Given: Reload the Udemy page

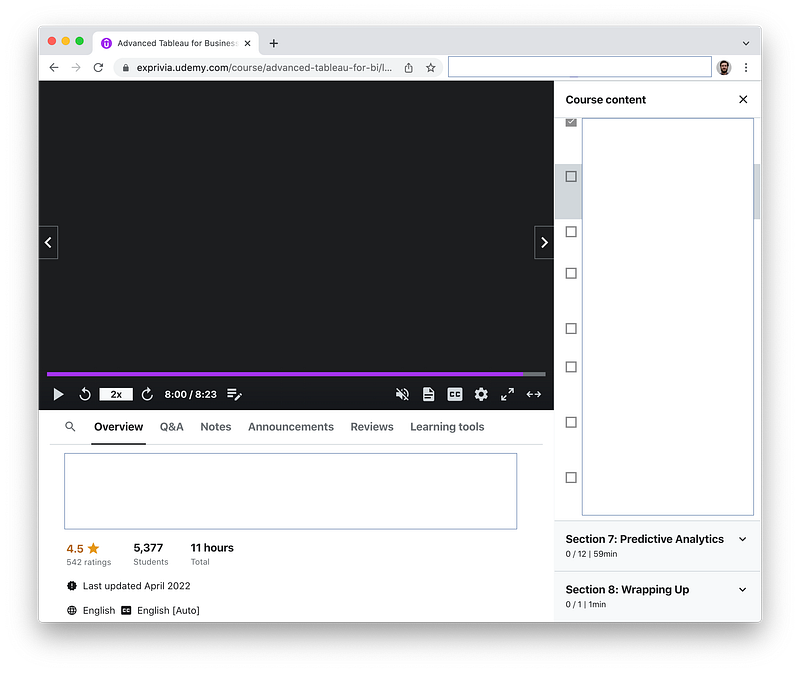Looking at the screenshot, I should (98, 67).
